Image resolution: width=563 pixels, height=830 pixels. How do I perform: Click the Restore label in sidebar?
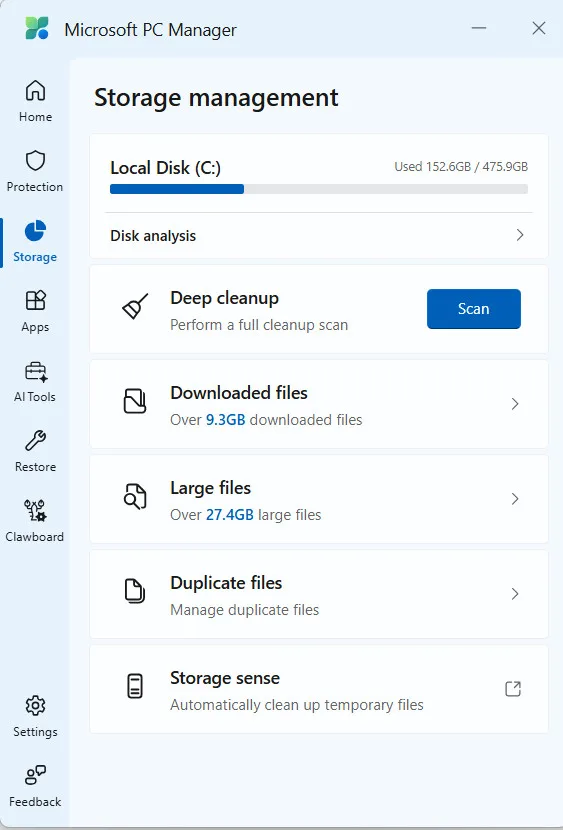tap(35, 467)
